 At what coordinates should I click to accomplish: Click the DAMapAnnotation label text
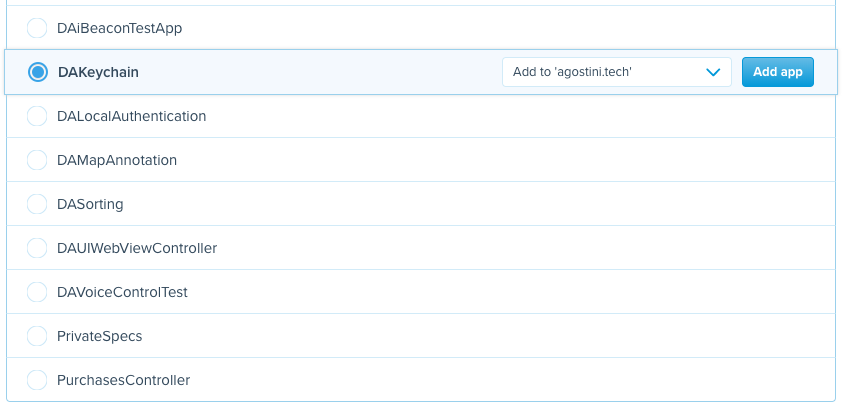pos(117,160)
